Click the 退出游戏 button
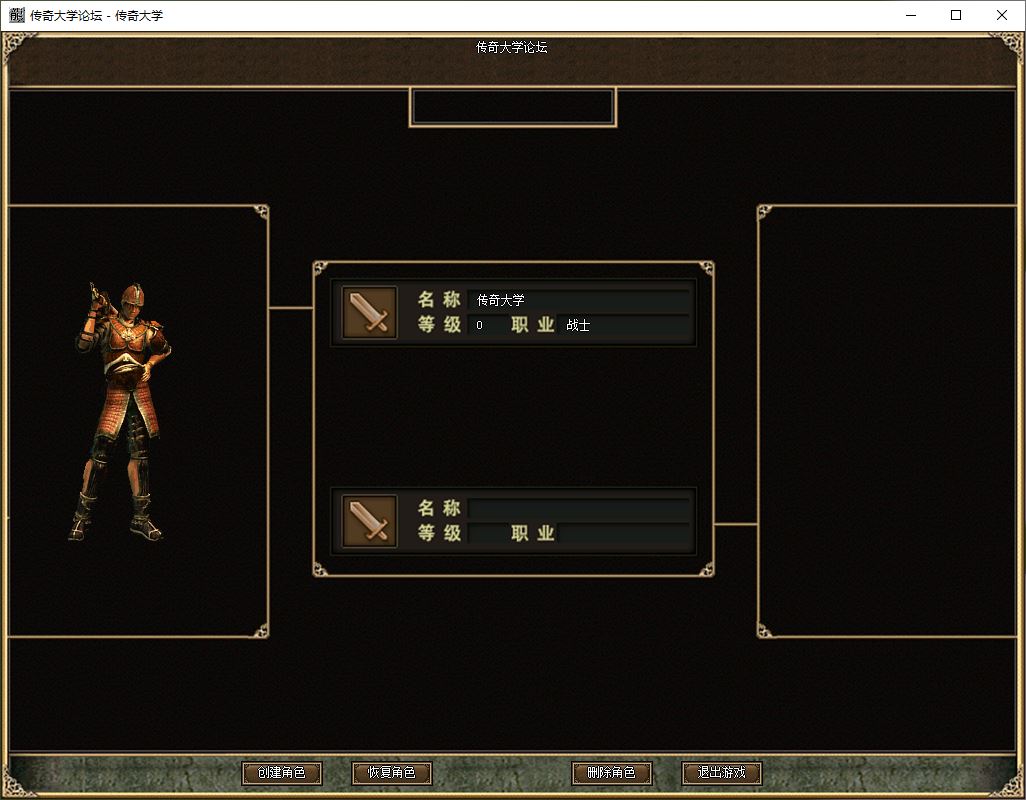 (x=722, y=773)
